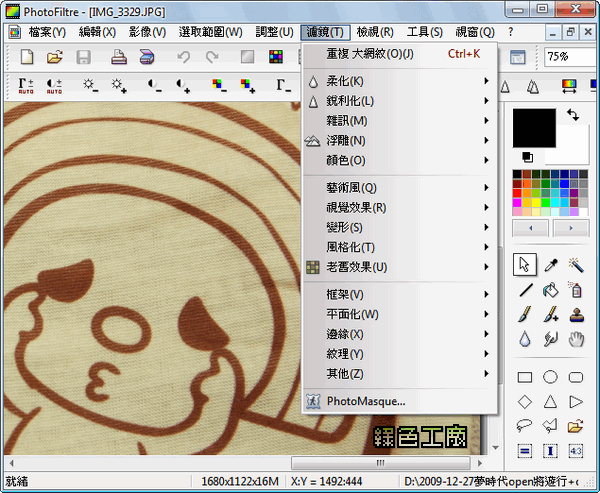Choose the rectangle selection shape
The image size is (600, 493).
pos(525,378)
